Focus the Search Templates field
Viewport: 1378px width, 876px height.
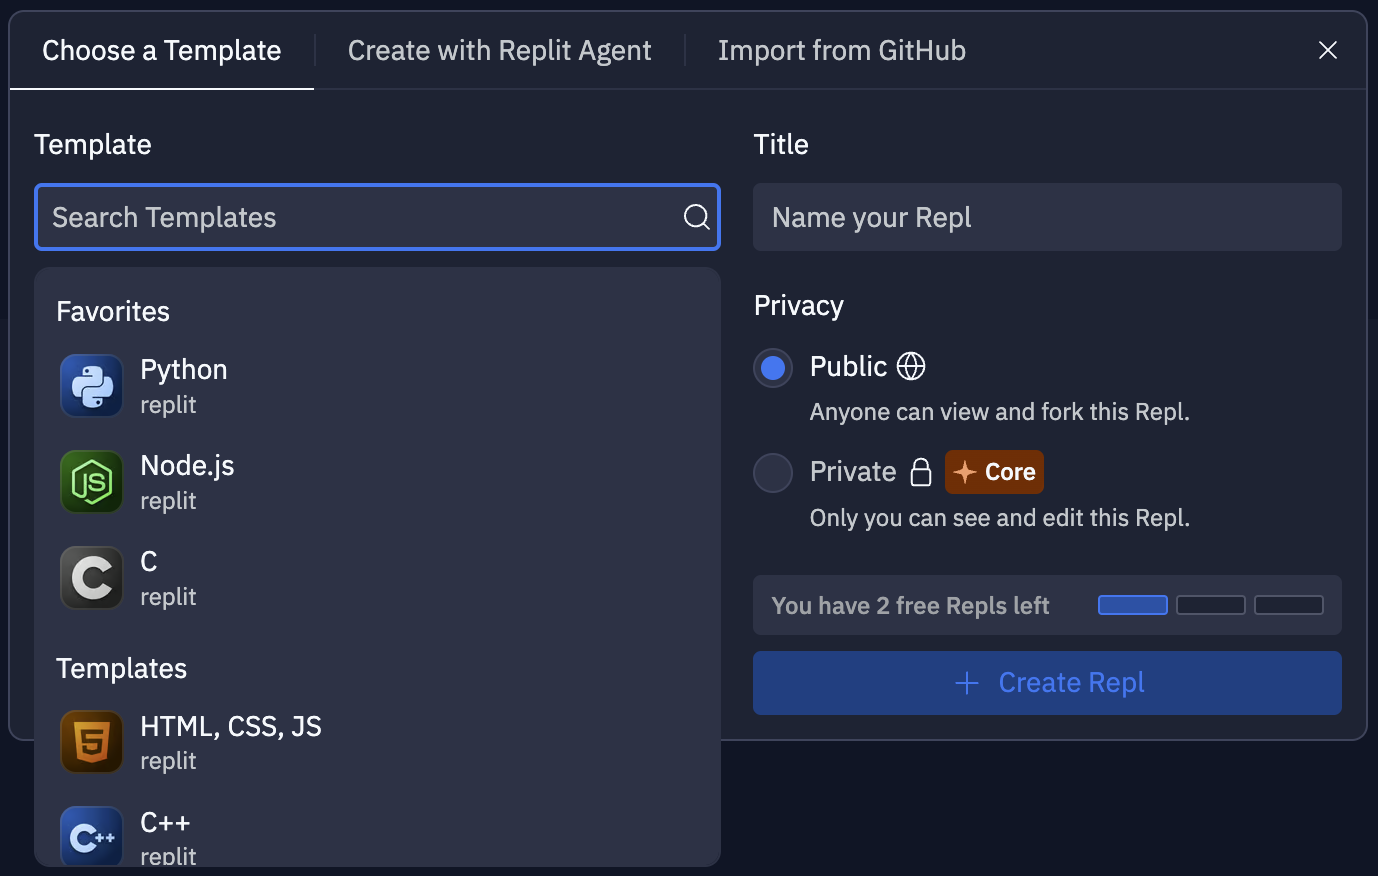[377, 217]
